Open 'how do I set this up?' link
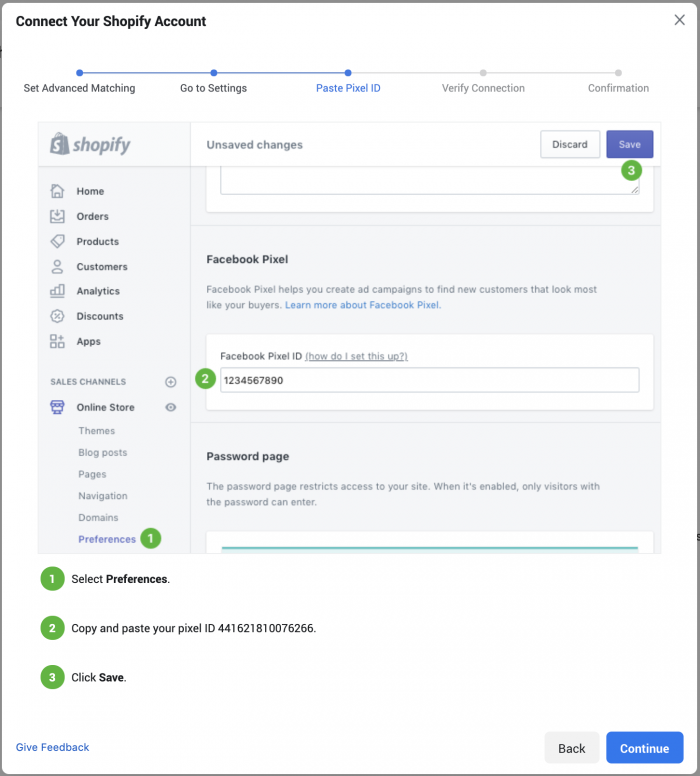This screenshot has height=776, width=700. pos(356,356)
